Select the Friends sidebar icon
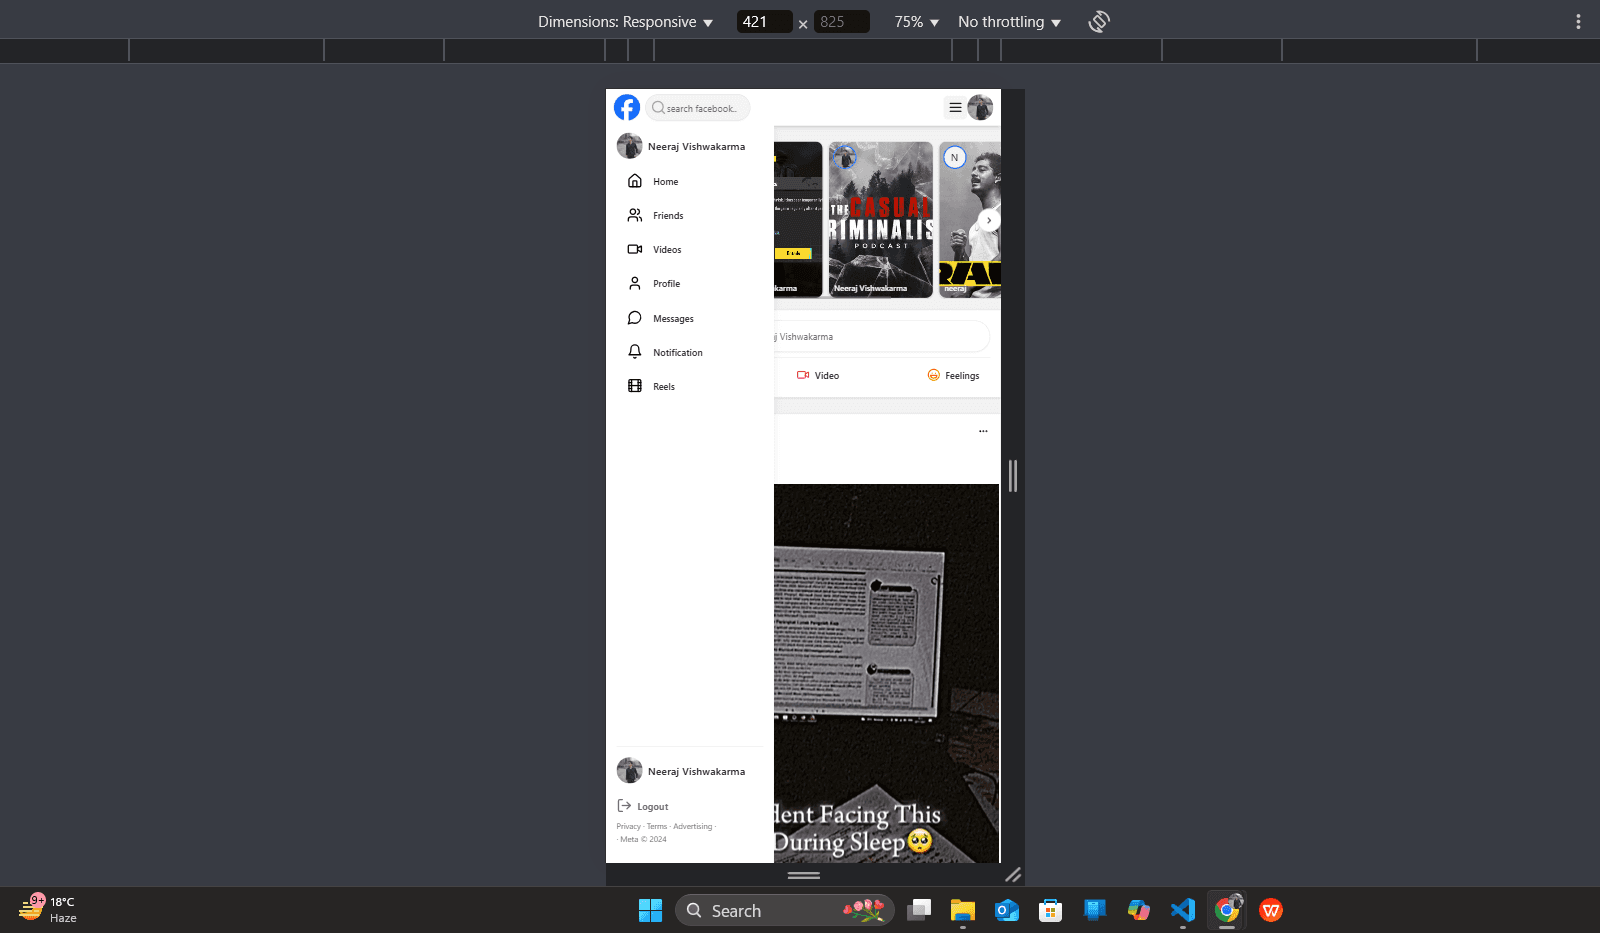Image resolution: width=1600 pixels, height=933 pixels. [x=636, y=214]
